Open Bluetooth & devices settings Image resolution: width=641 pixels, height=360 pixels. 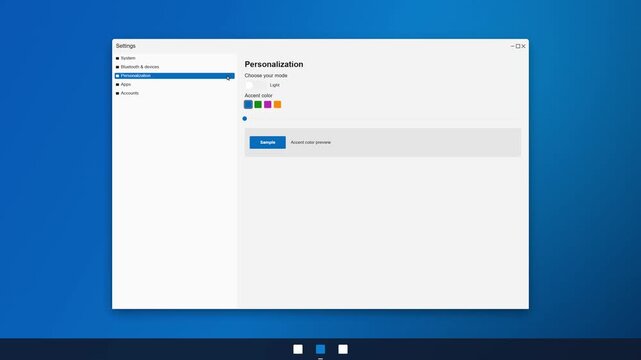point(175,67)
